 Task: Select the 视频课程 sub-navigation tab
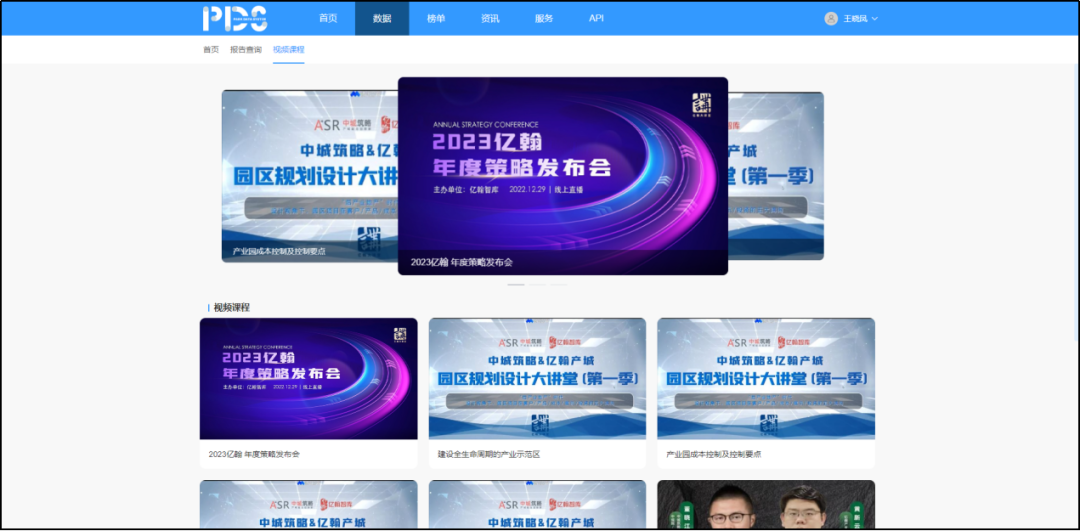pos(289,50)
